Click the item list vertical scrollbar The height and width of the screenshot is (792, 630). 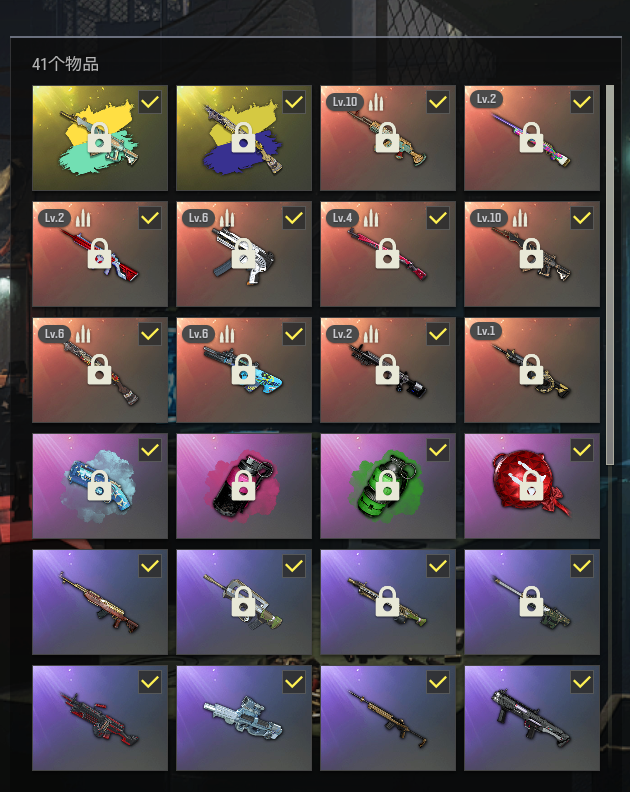pyautogui.click(x=610, y=275)
